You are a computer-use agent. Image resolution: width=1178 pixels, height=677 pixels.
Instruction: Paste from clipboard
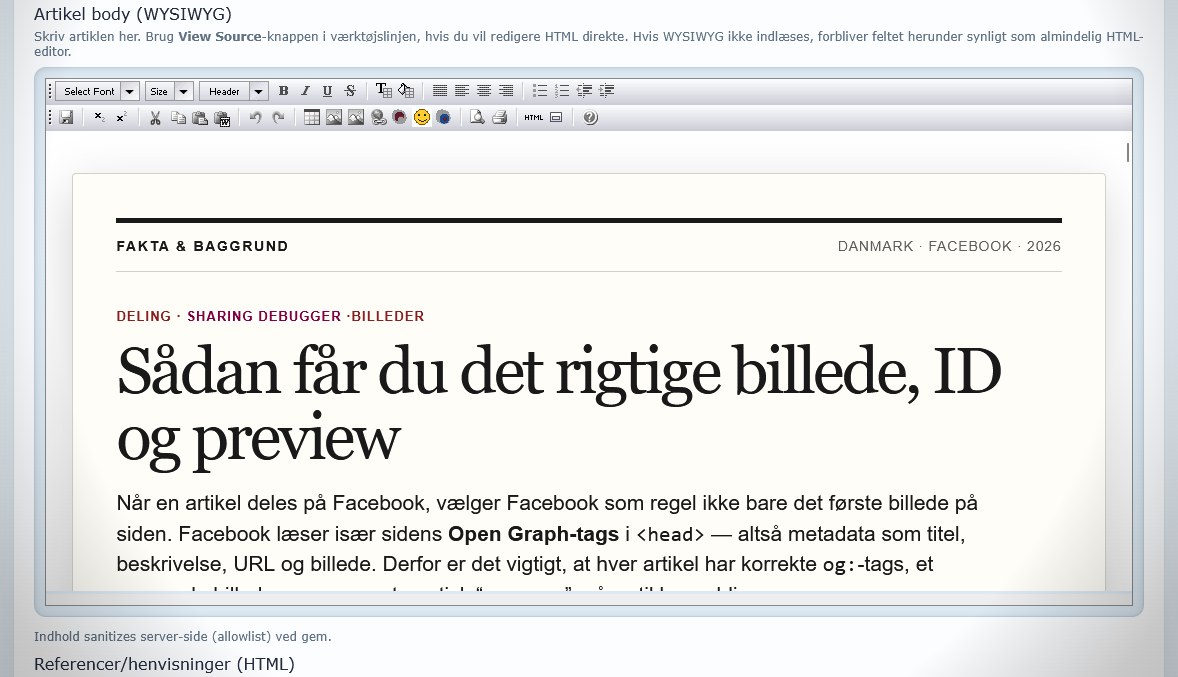(200, 118)
